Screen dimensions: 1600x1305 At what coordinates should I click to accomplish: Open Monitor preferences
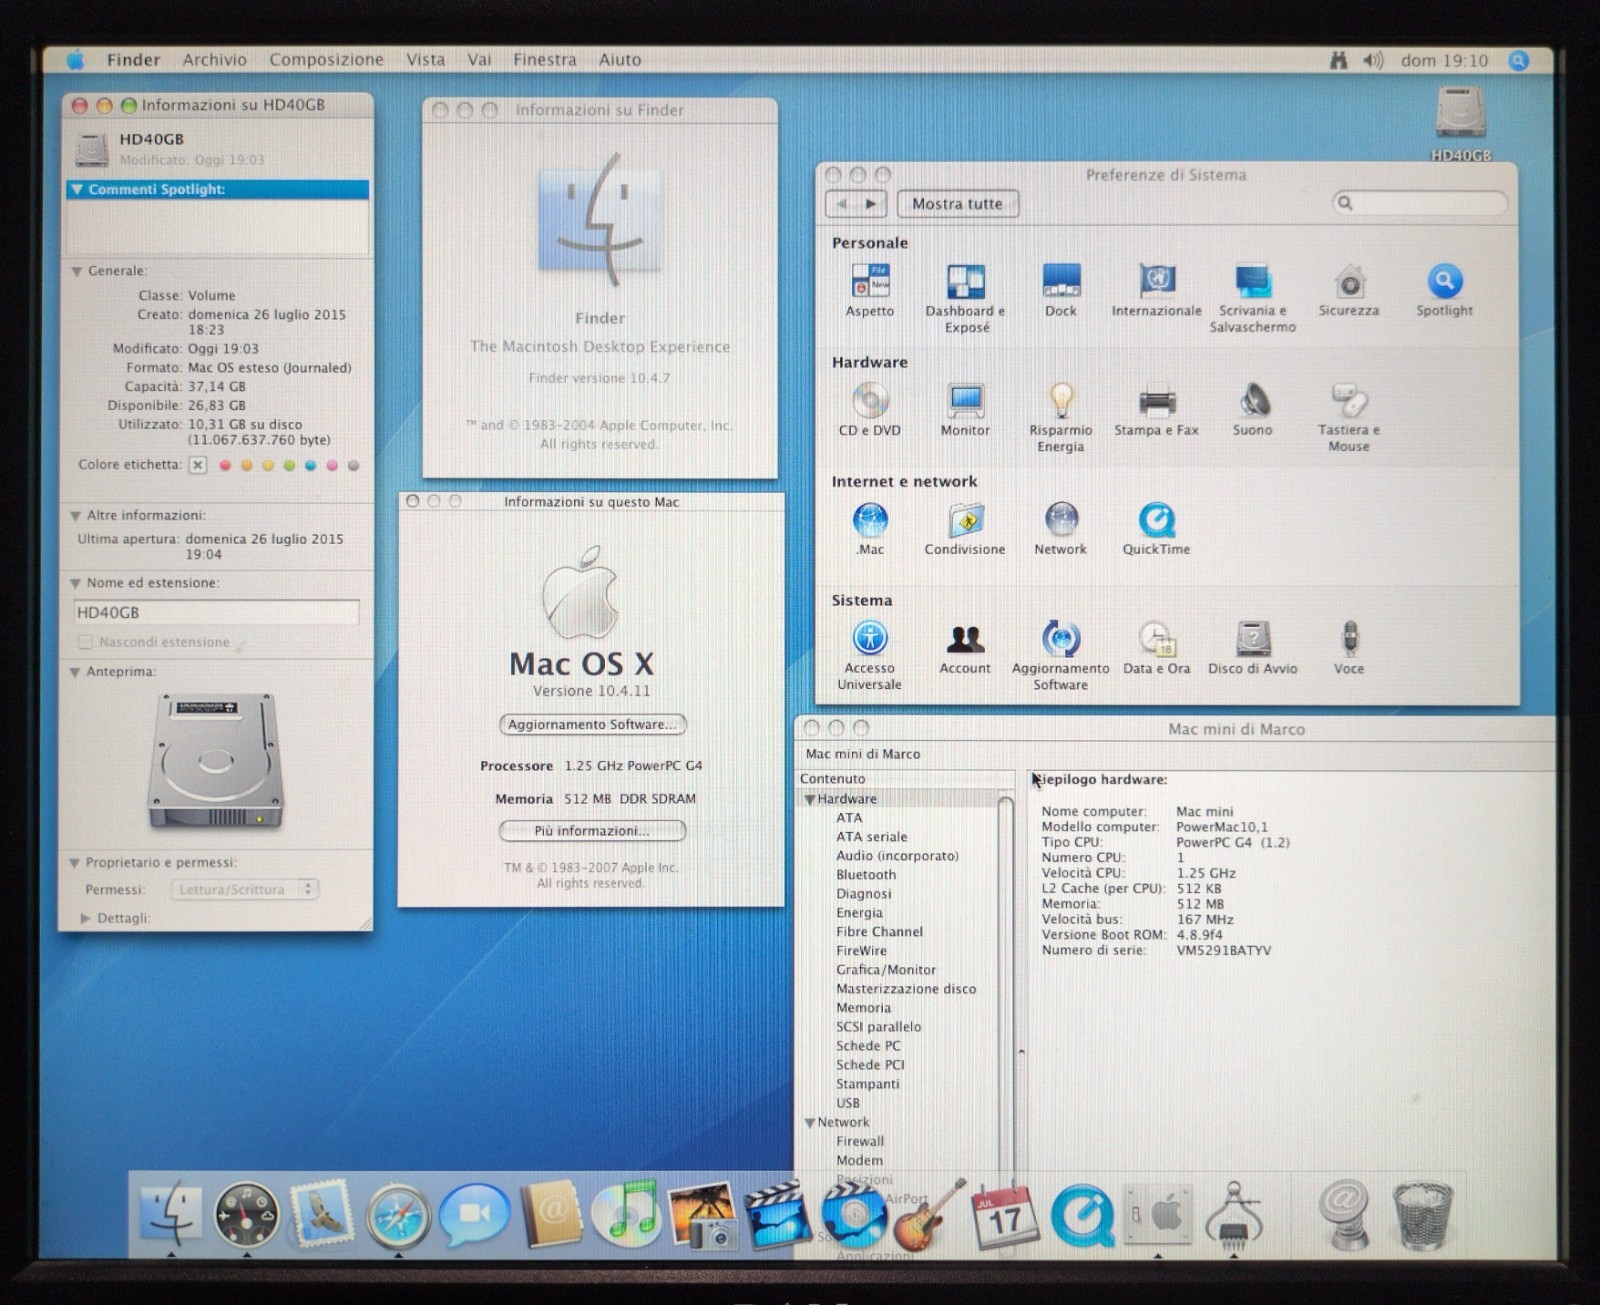tap(965, 410)
